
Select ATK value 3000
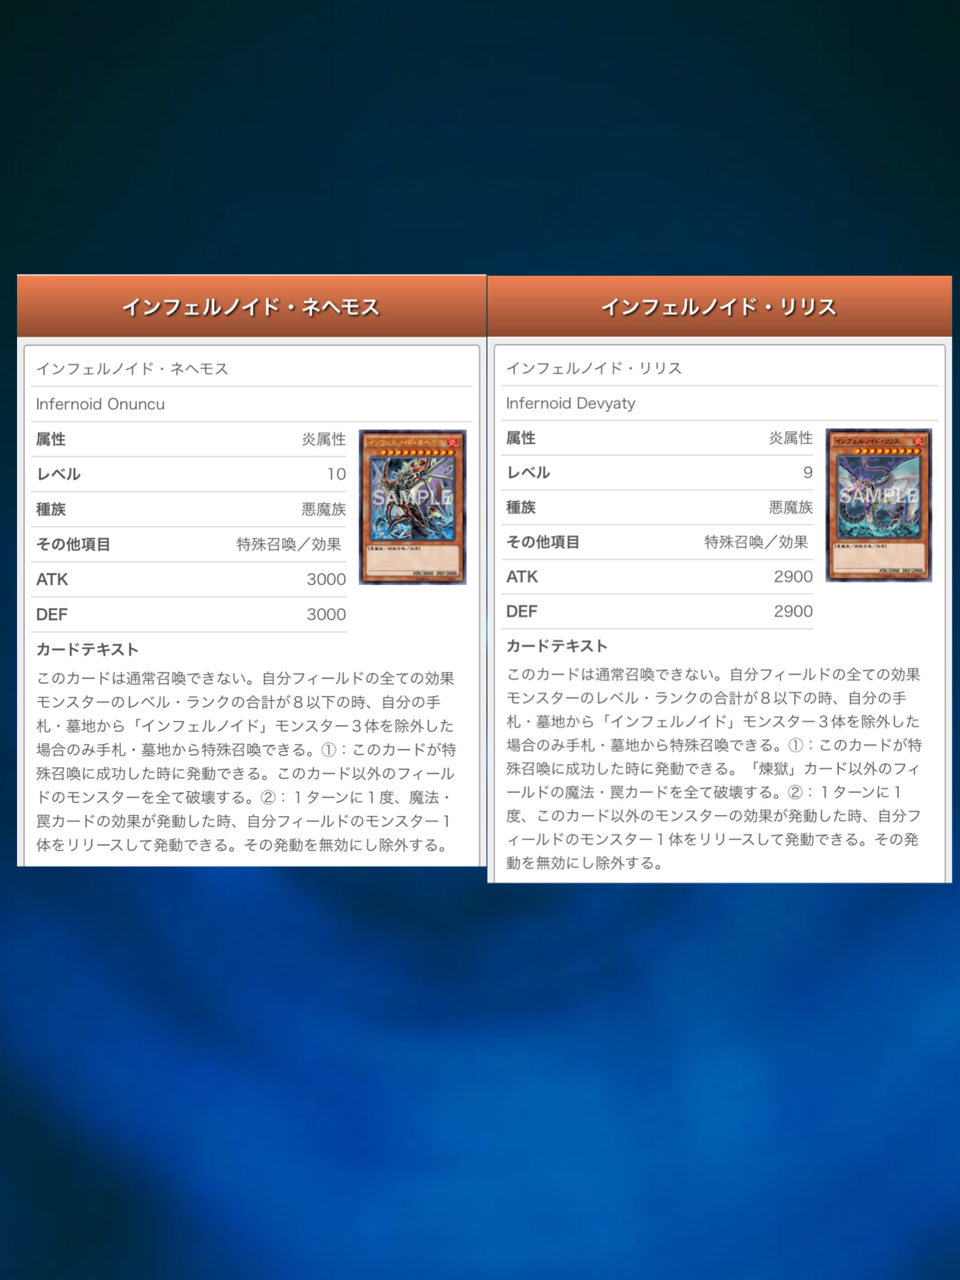click(x=326, y=579)
